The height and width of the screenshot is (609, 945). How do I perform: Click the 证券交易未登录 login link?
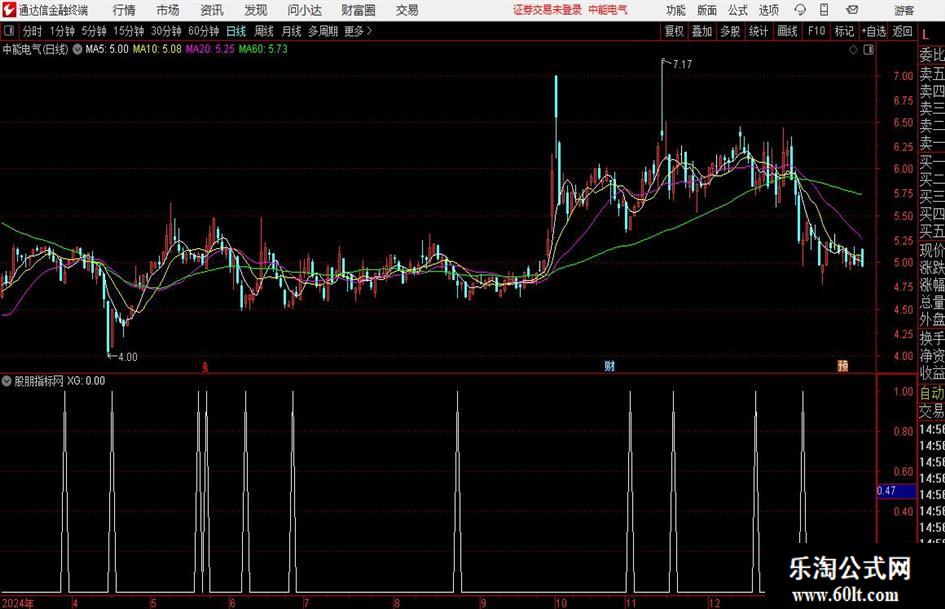(x=547, y=10)
